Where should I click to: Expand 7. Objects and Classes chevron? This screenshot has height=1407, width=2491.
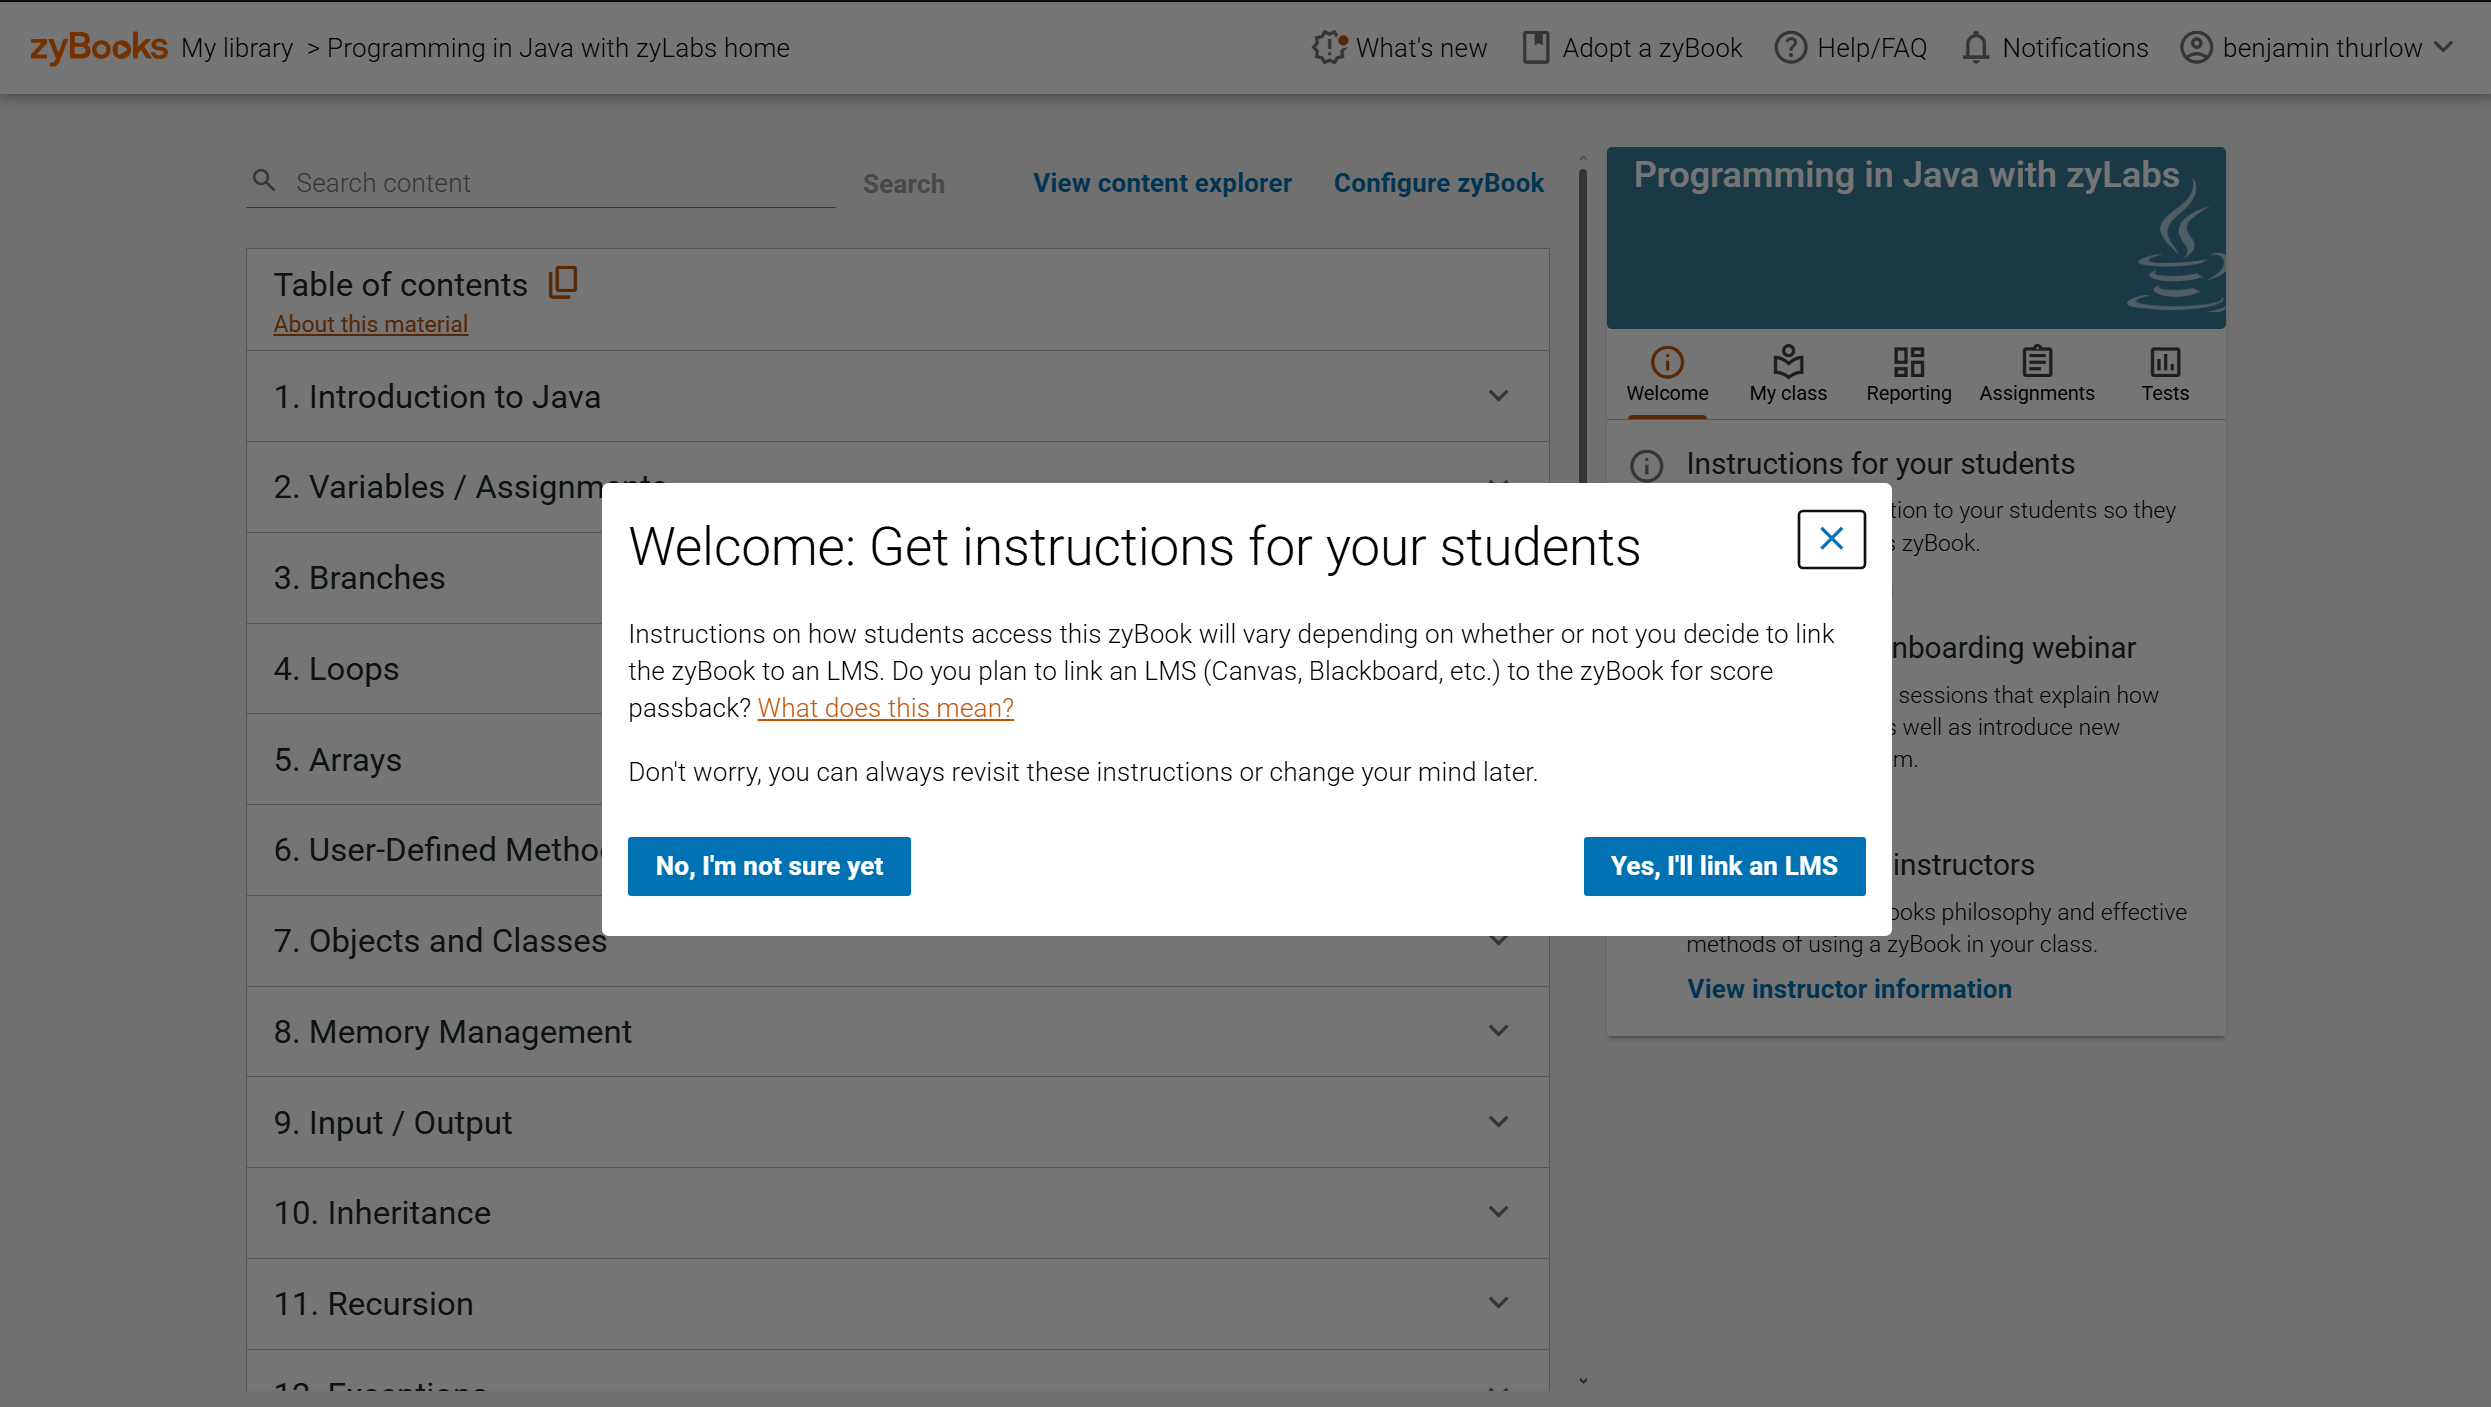[1498, 941]
